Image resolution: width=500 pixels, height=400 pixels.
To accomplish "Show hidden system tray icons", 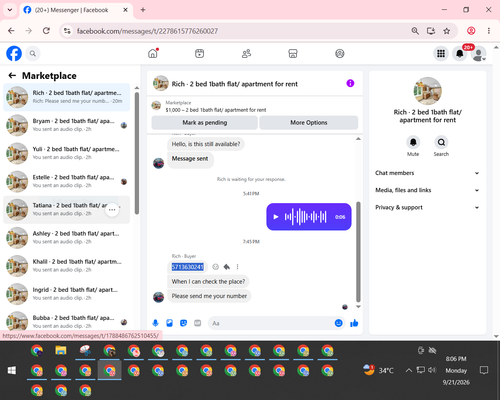I will tap(409, 370).
